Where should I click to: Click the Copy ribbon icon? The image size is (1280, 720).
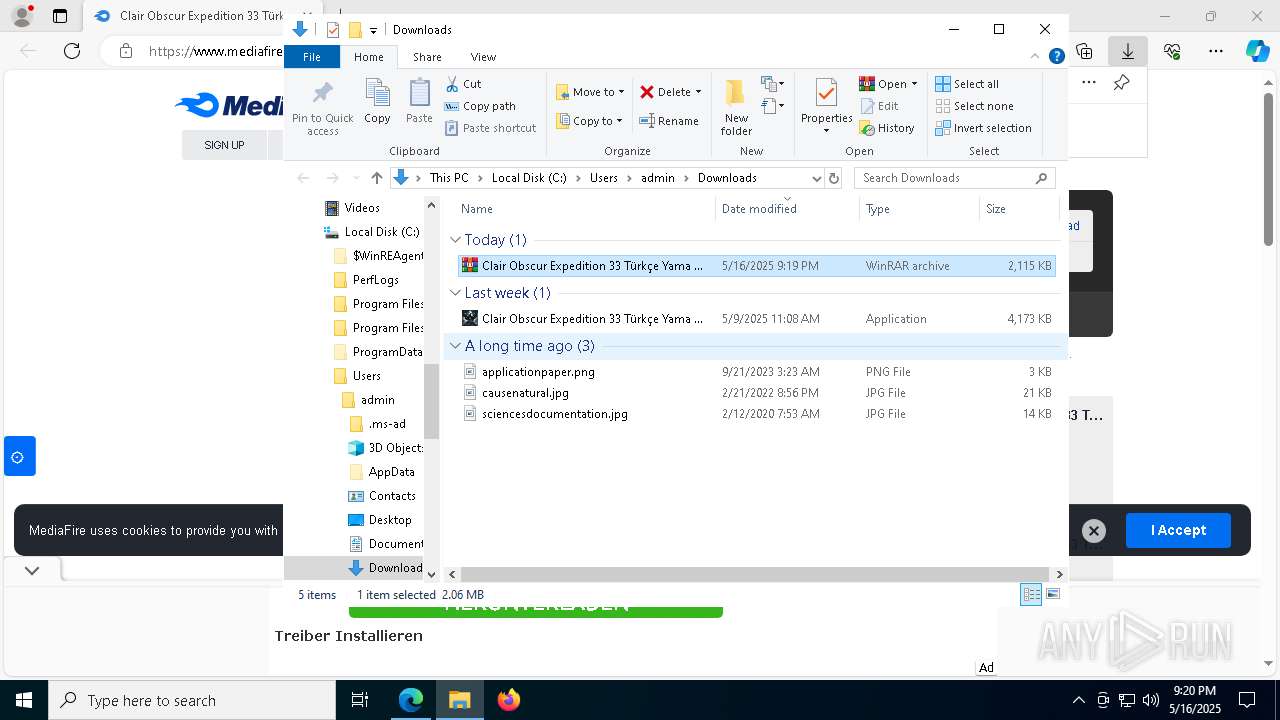click(377, 102)
